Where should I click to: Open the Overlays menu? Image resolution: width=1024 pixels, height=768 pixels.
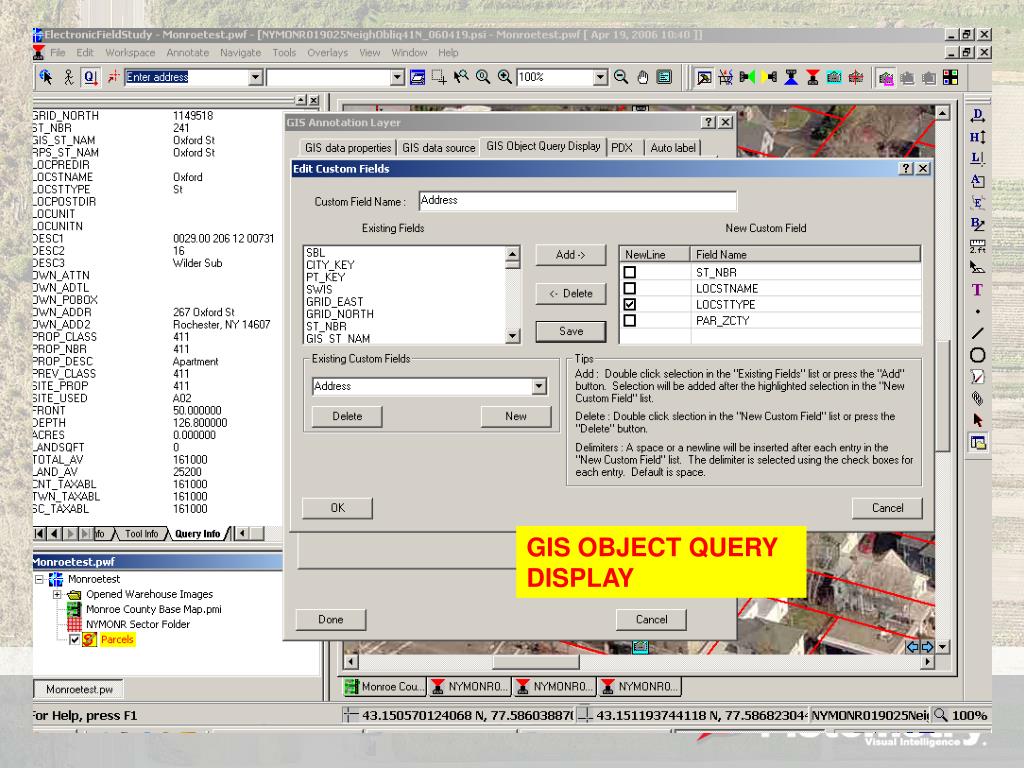(328, 53)
